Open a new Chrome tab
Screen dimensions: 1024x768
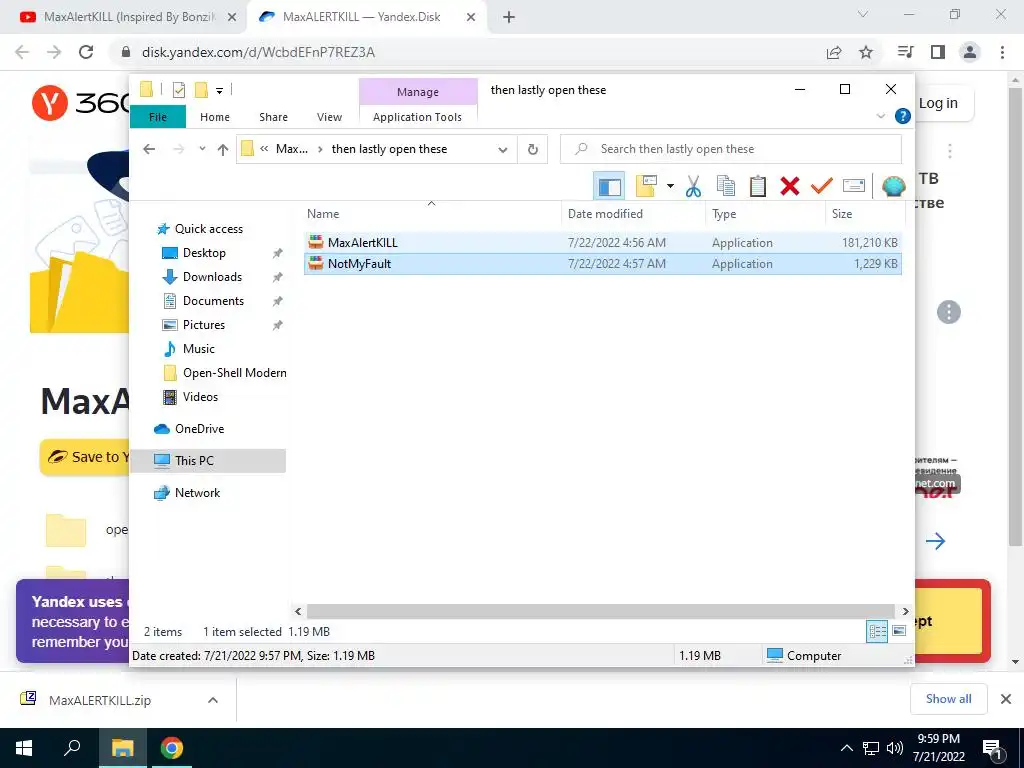509,17
